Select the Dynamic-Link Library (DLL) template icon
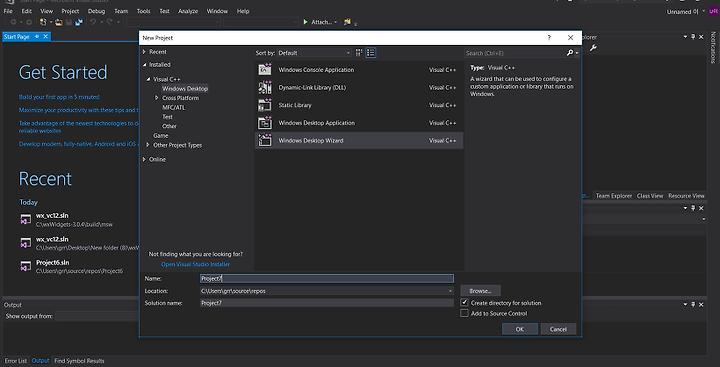Viewport: 720px width, 367px height. [265, 87]
